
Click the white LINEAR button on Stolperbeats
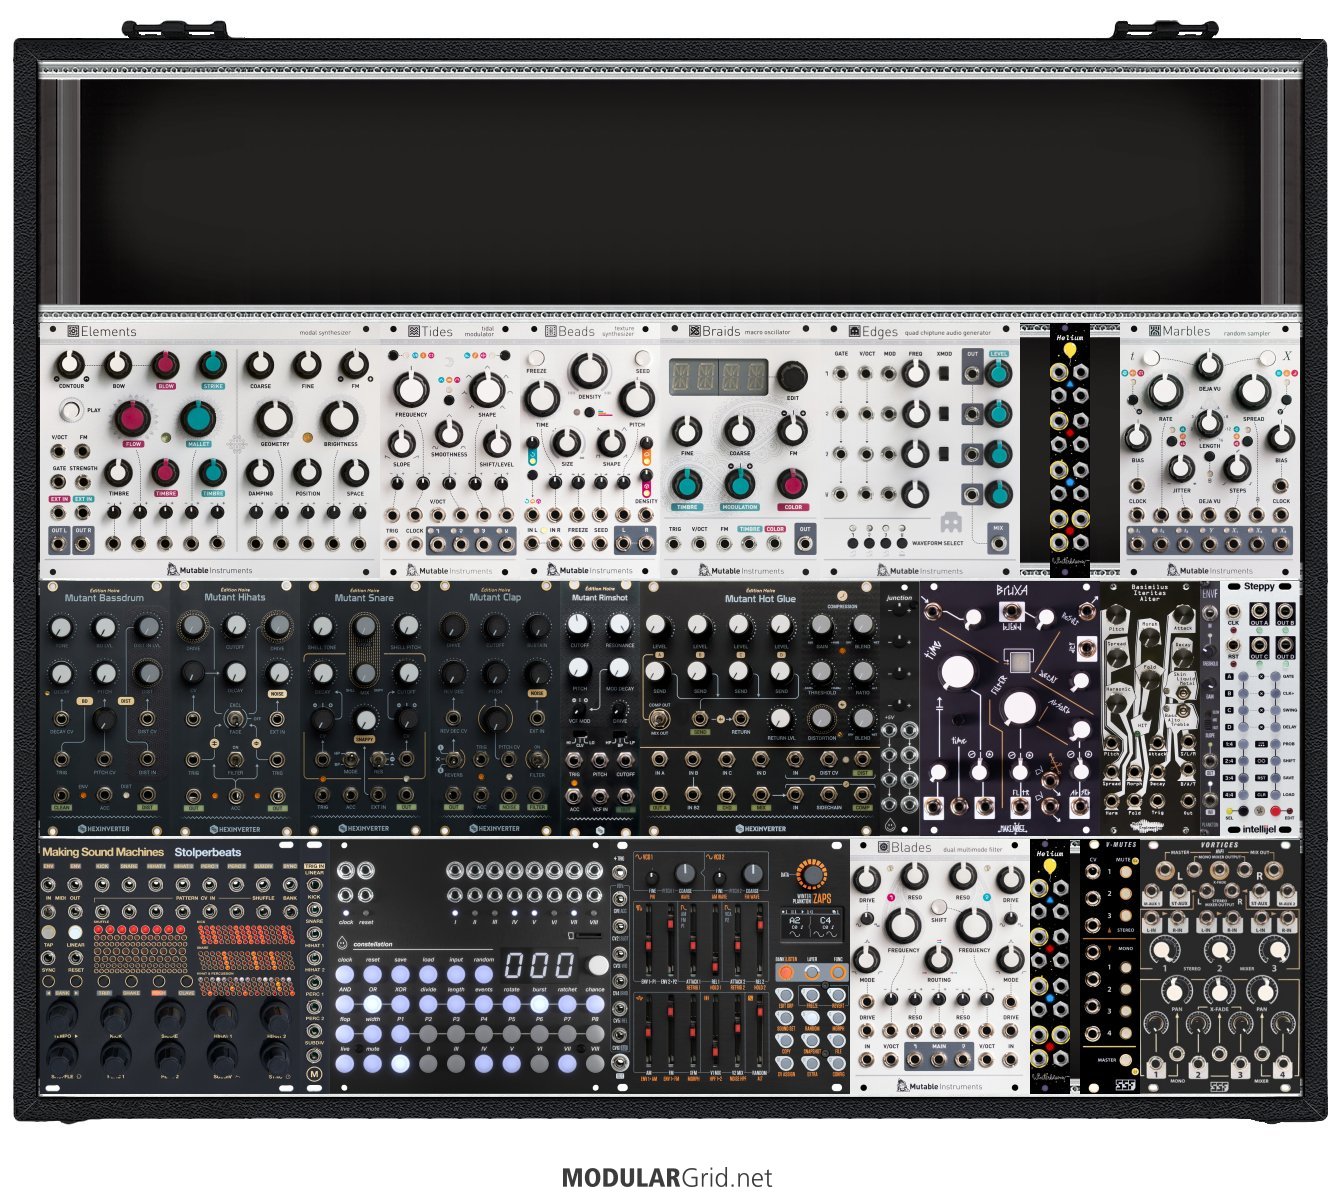coord(75,933)
